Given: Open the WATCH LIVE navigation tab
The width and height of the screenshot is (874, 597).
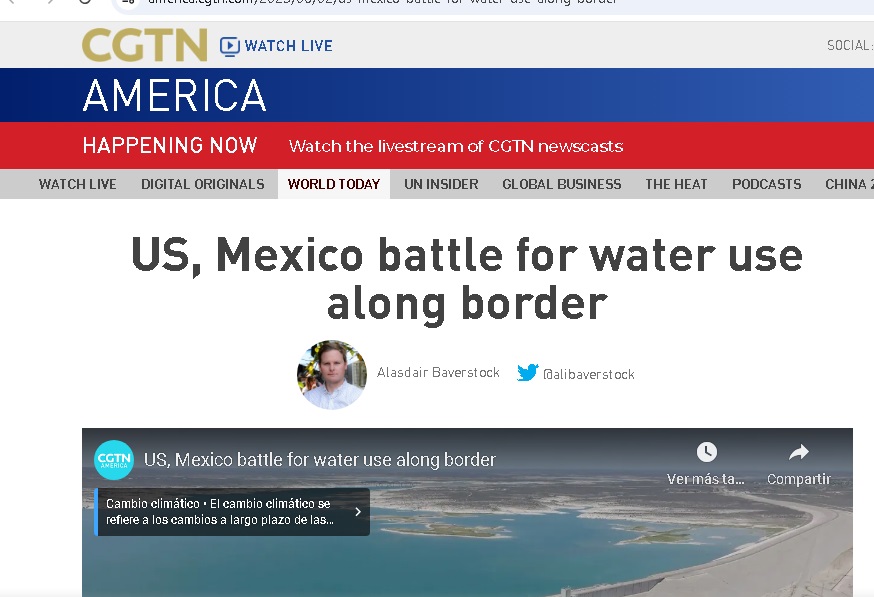Looking at the screenshot, I should 77,184.
